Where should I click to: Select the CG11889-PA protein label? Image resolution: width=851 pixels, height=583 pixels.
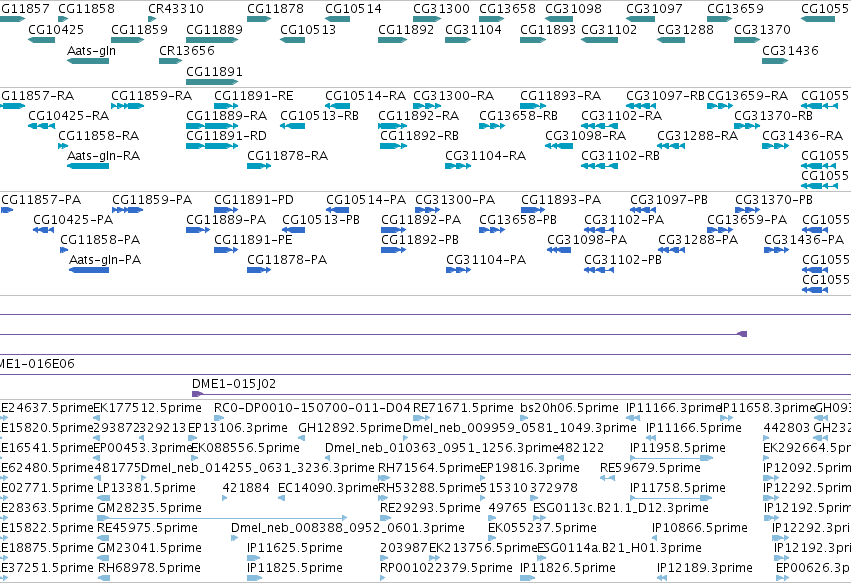pos(226,220)
